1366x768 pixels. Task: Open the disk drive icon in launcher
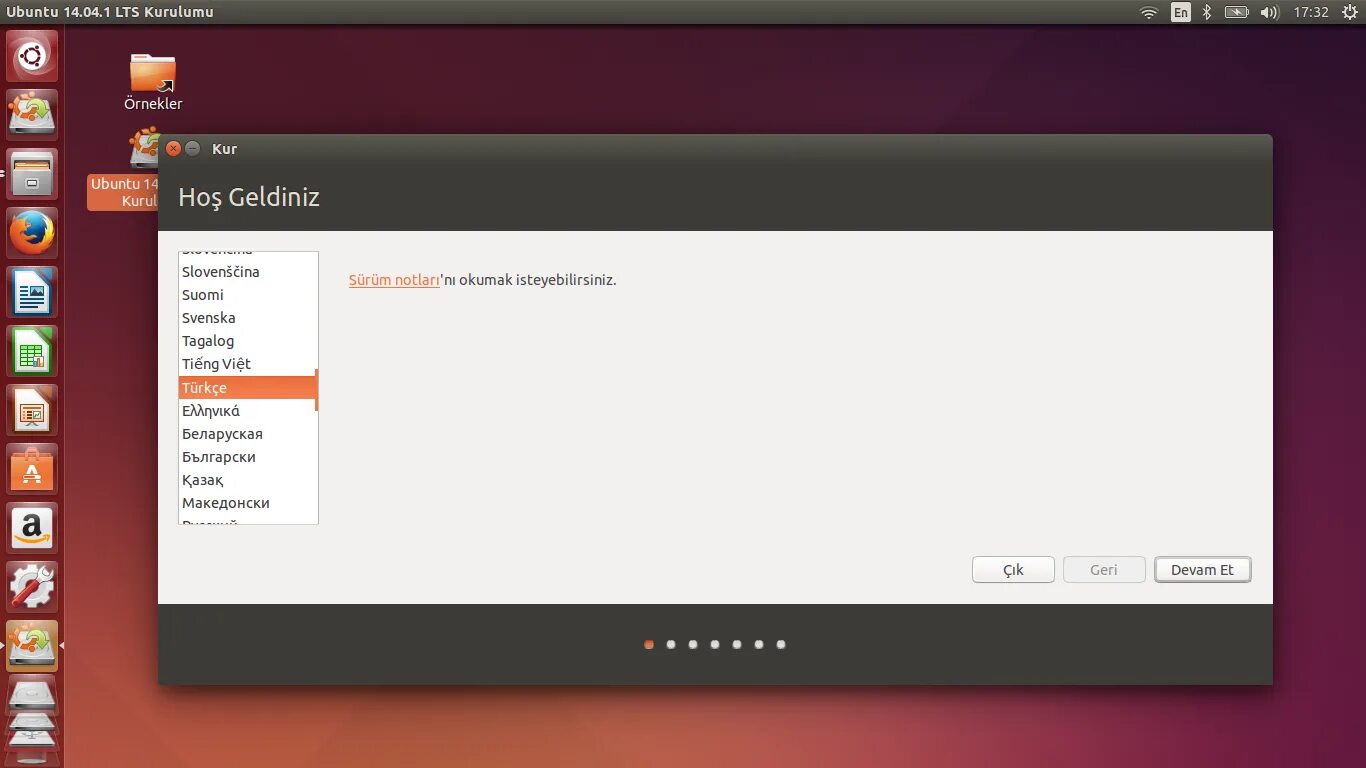click(x=32, y=695)
